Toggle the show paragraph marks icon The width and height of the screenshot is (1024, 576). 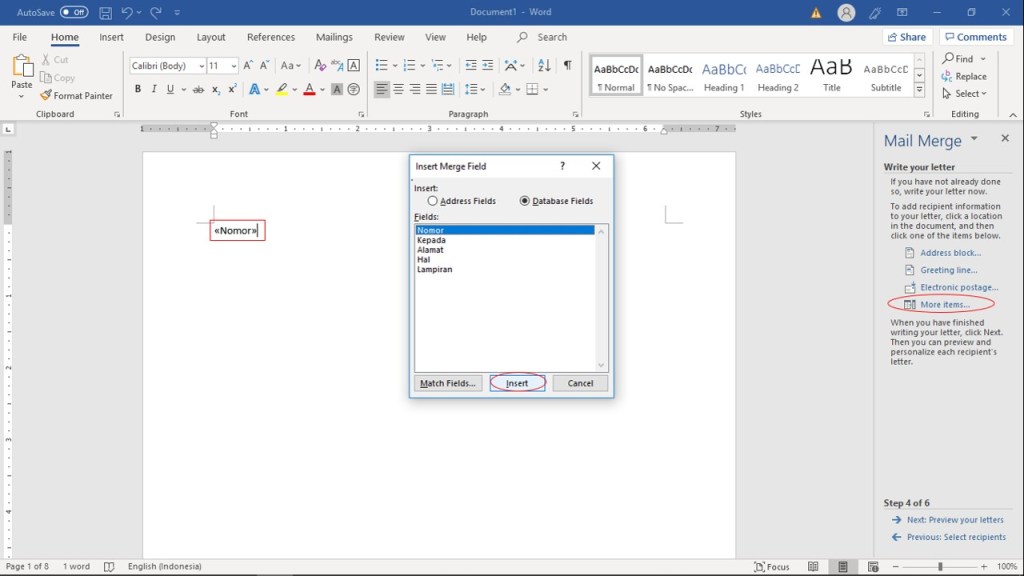click(567, 65)
